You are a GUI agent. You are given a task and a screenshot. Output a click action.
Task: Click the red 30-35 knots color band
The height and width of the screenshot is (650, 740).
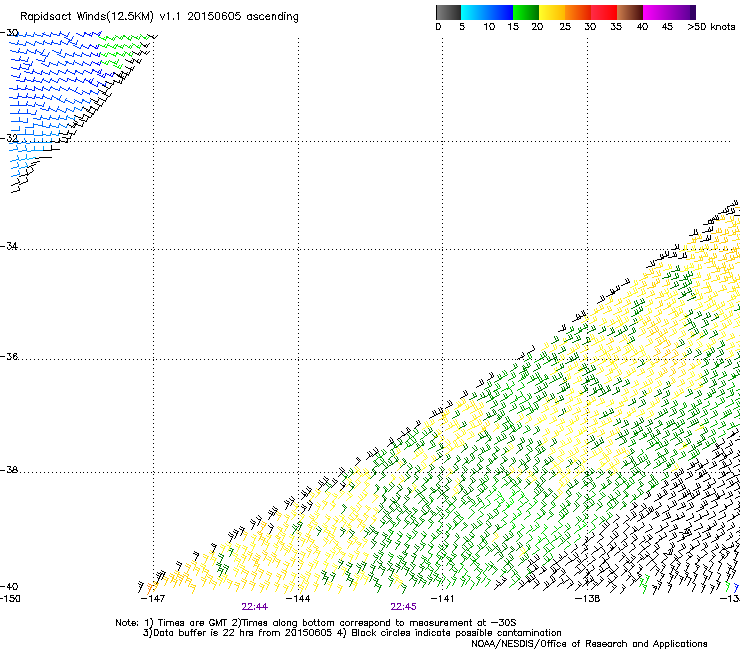pyautogui.click(x=604, y=12)
